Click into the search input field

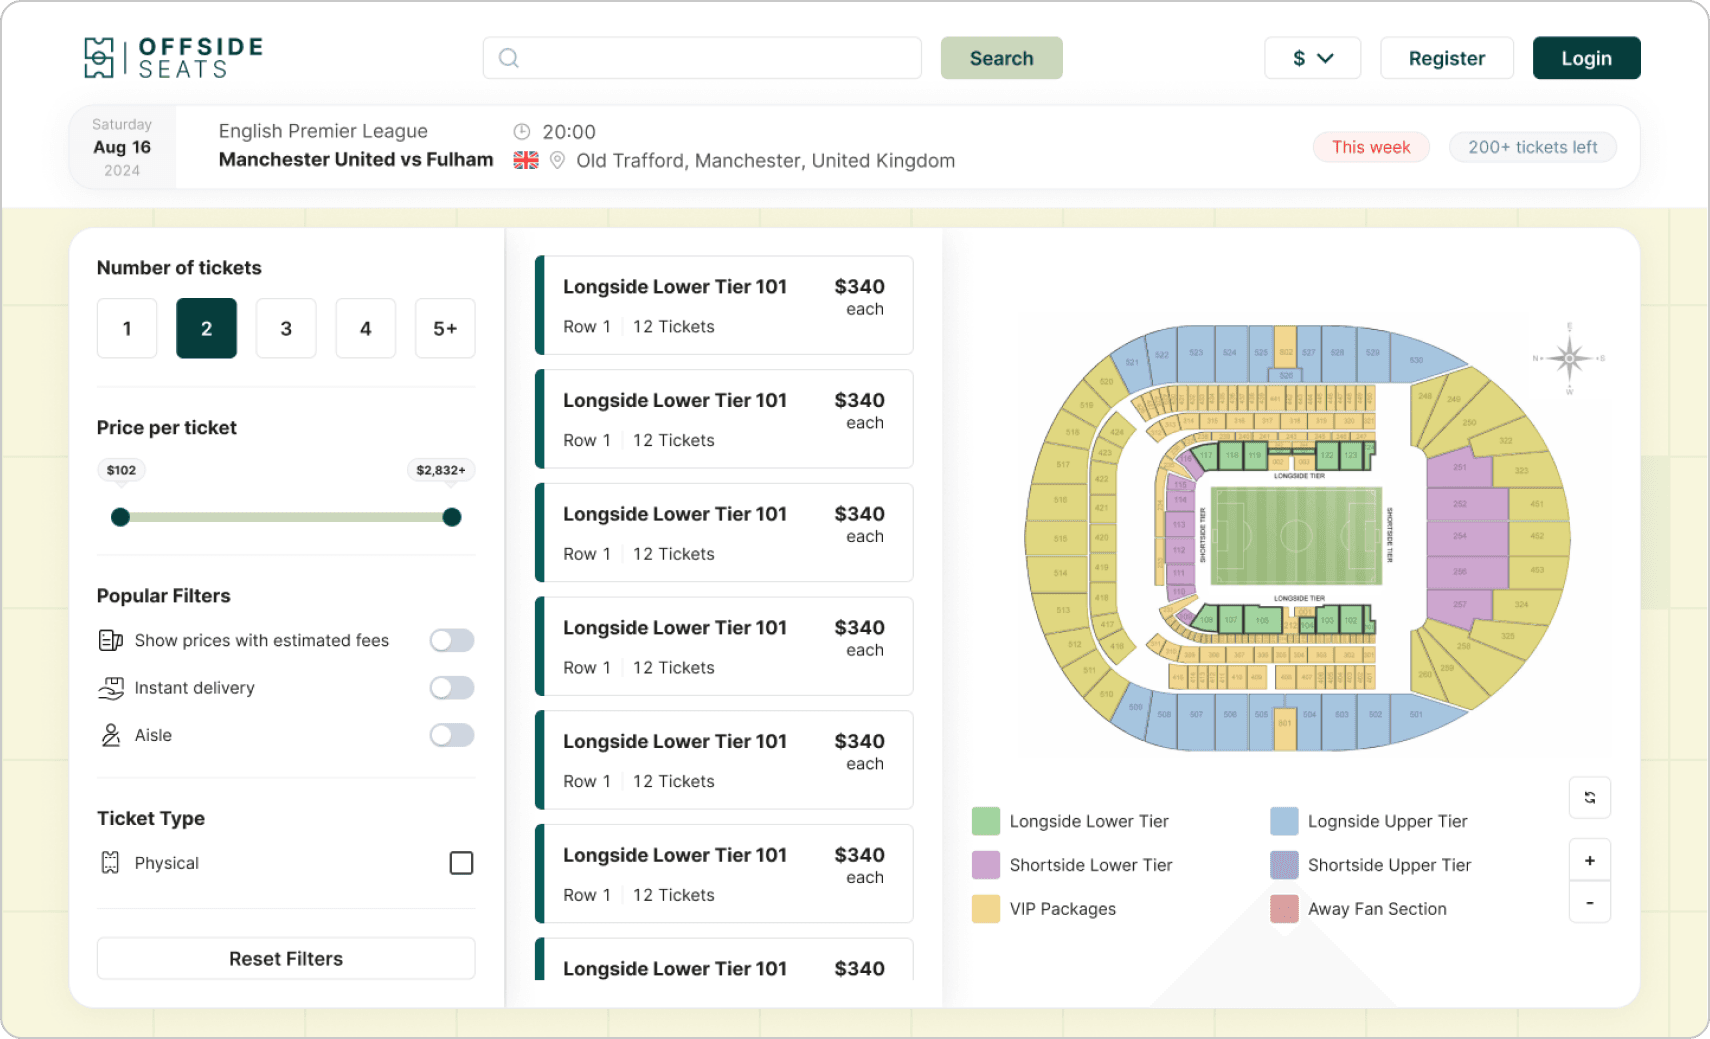pos(702,58)
